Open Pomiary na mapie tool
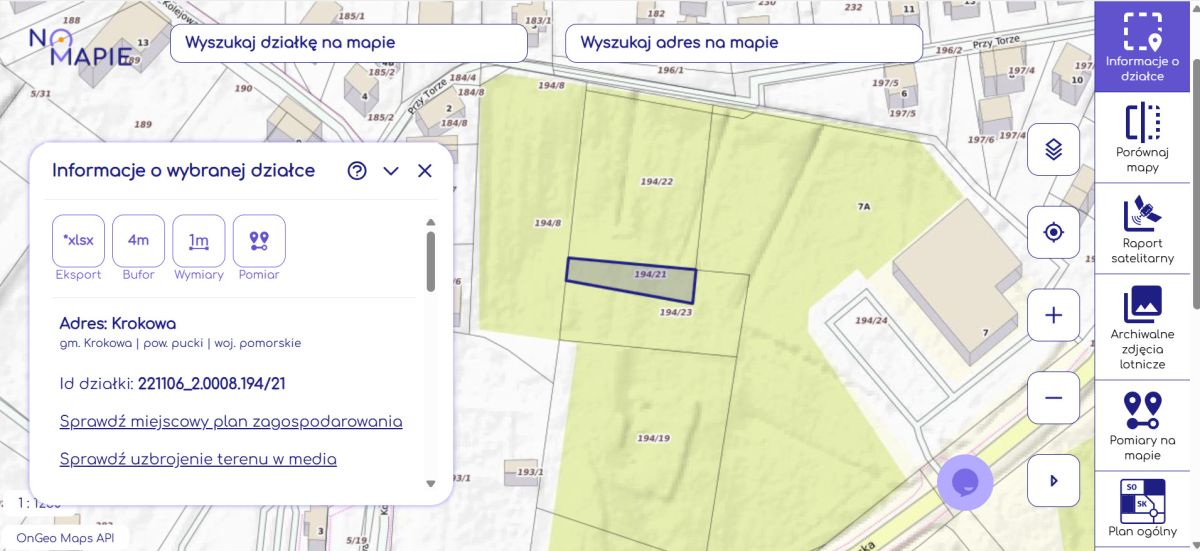The height and width of the screenshot is (551, 1200). pyautogui.click(x=1141, y=426)
